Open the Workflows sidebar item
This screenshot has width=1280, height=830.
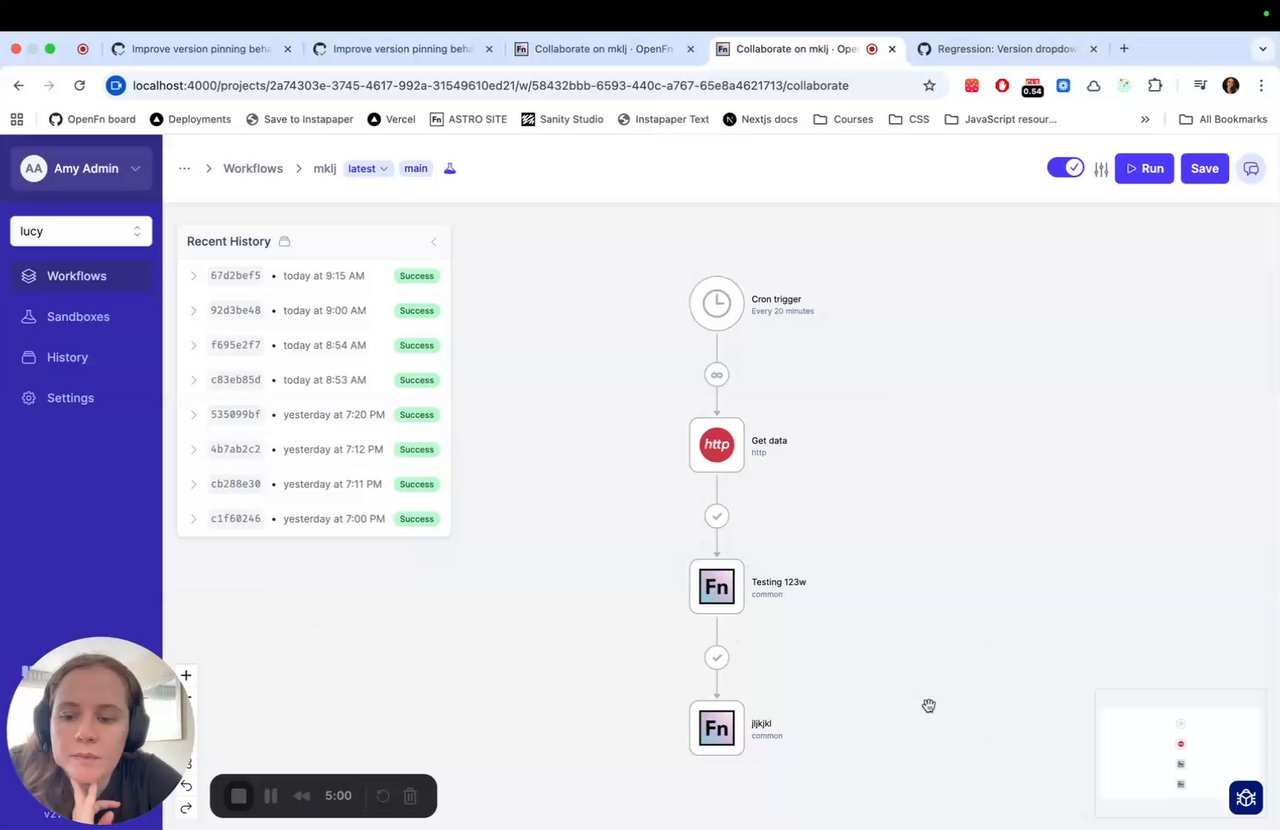[x=81, y=276]
